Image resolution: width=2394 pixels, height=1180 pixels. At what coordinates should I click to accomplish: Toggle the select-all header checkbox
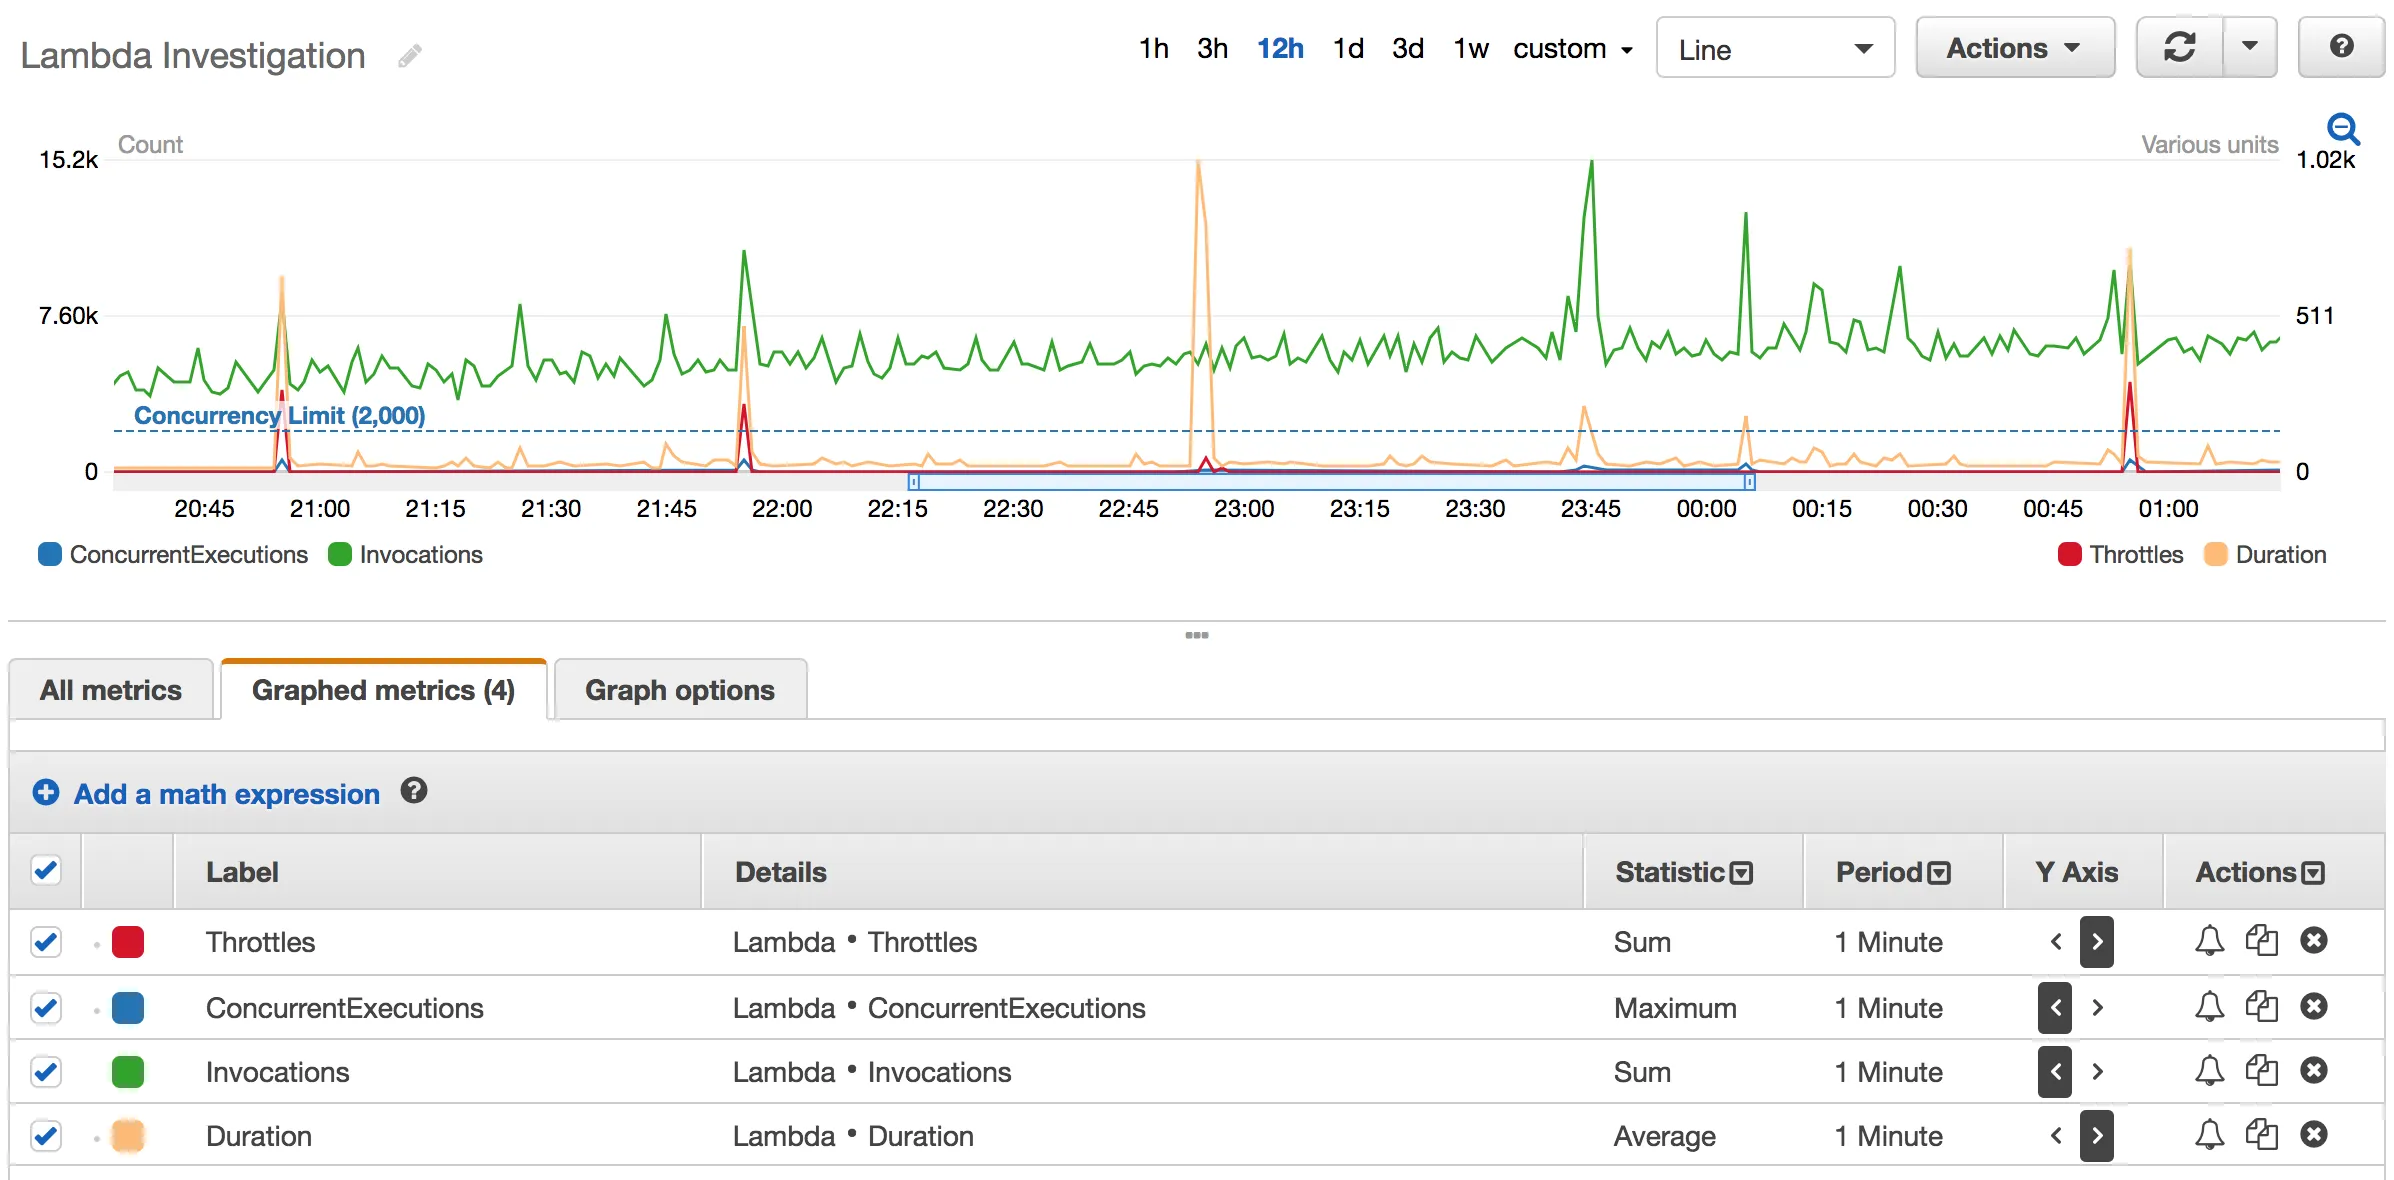46,870
